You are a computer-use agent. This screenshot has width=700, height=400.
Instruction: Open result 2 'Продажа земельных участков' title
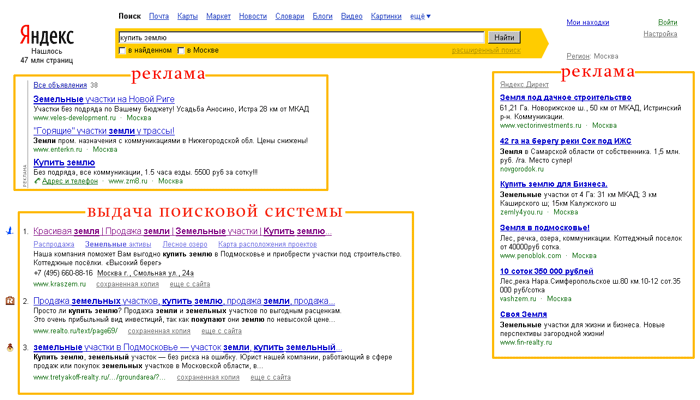pos(184,301)
